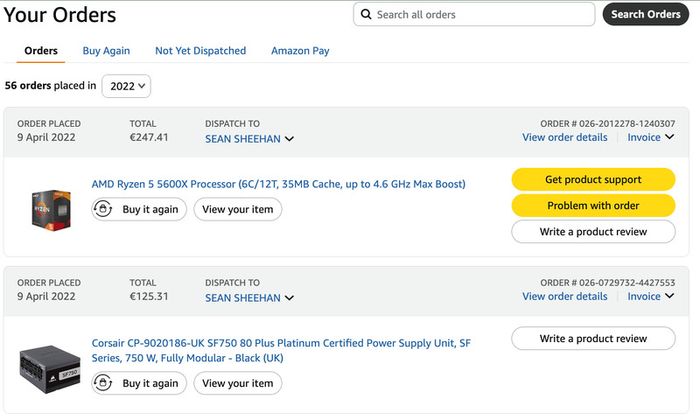Click the Corsair SF750 PSU thumbnail
The width and height of the screenshot is (700, 420).
tap(50, 369)
